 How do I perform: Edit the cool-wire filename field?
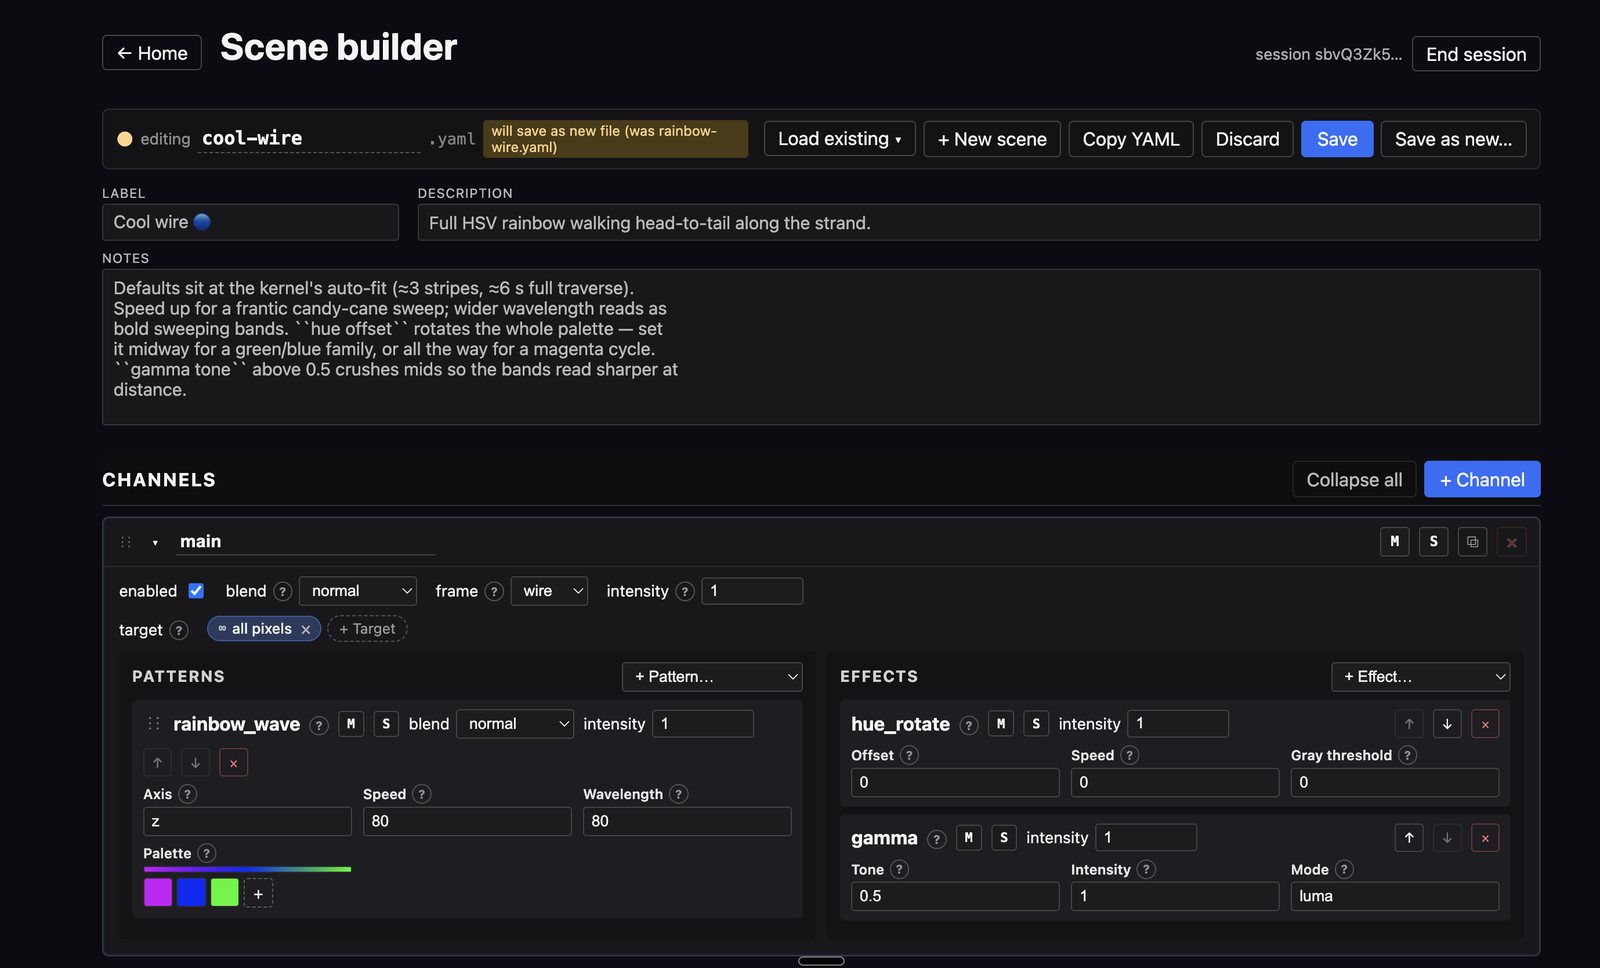point(310,138)
